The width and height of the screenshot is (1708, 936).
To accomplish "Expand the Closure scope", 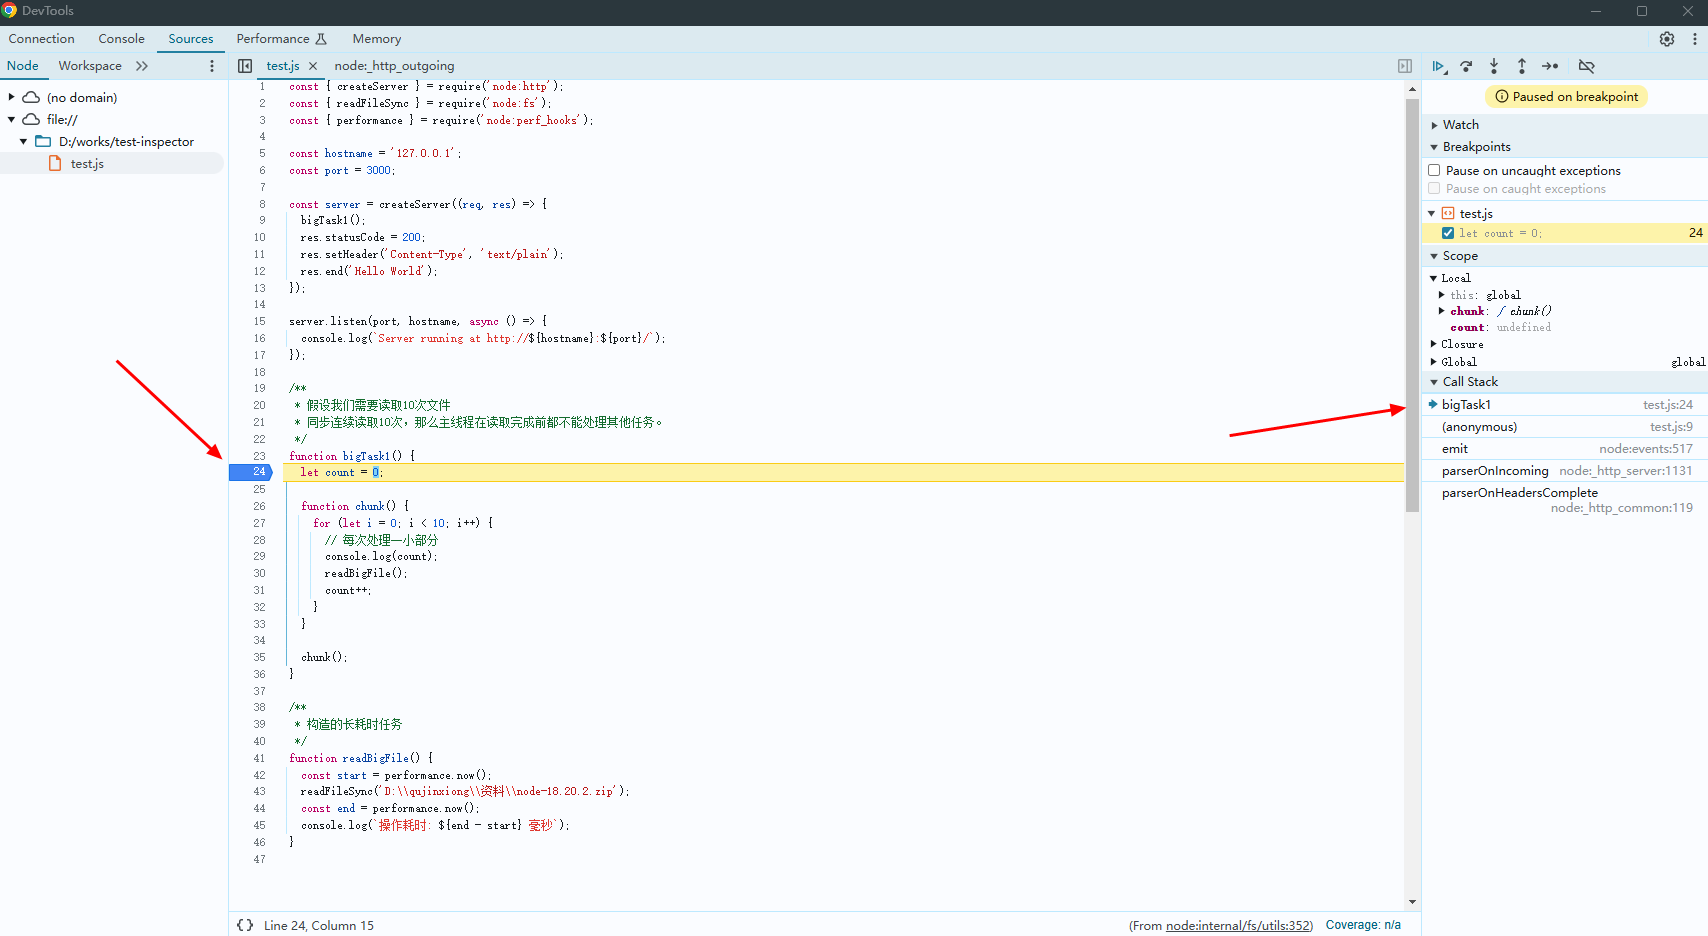I will (1433, 344).
